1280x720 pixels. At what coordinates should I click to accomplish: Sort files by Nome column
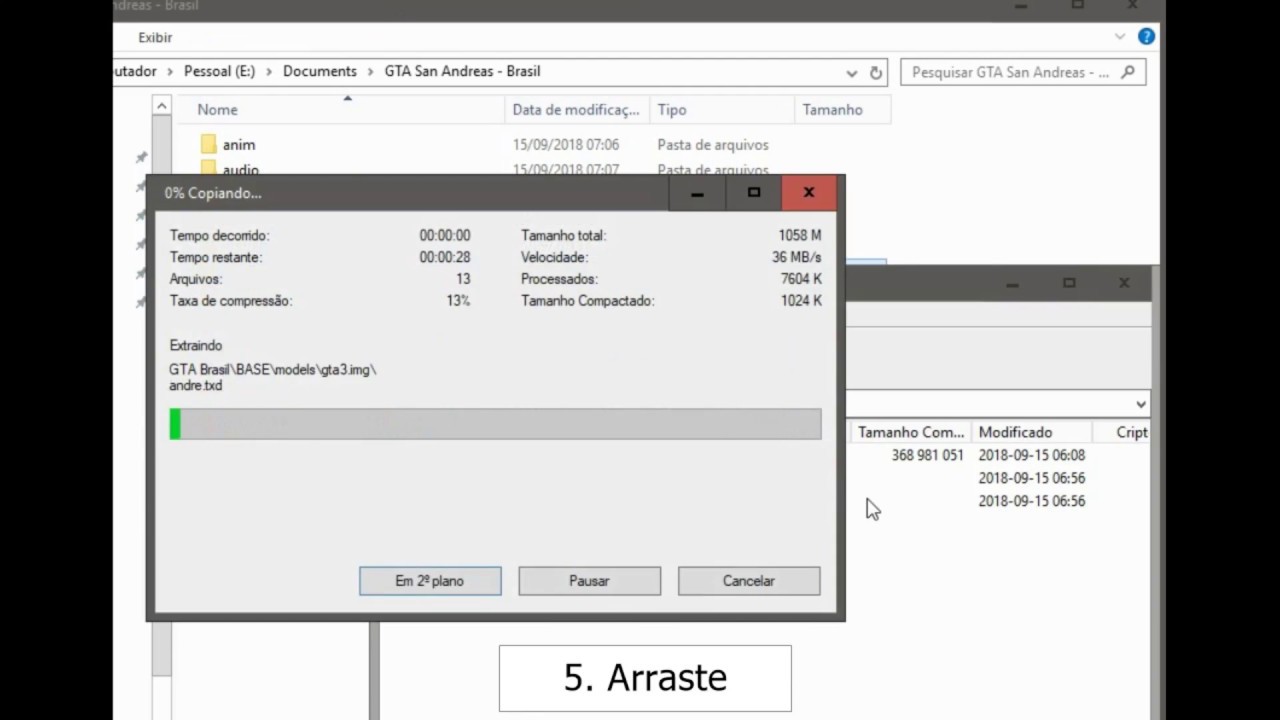(x=217, y=110)
